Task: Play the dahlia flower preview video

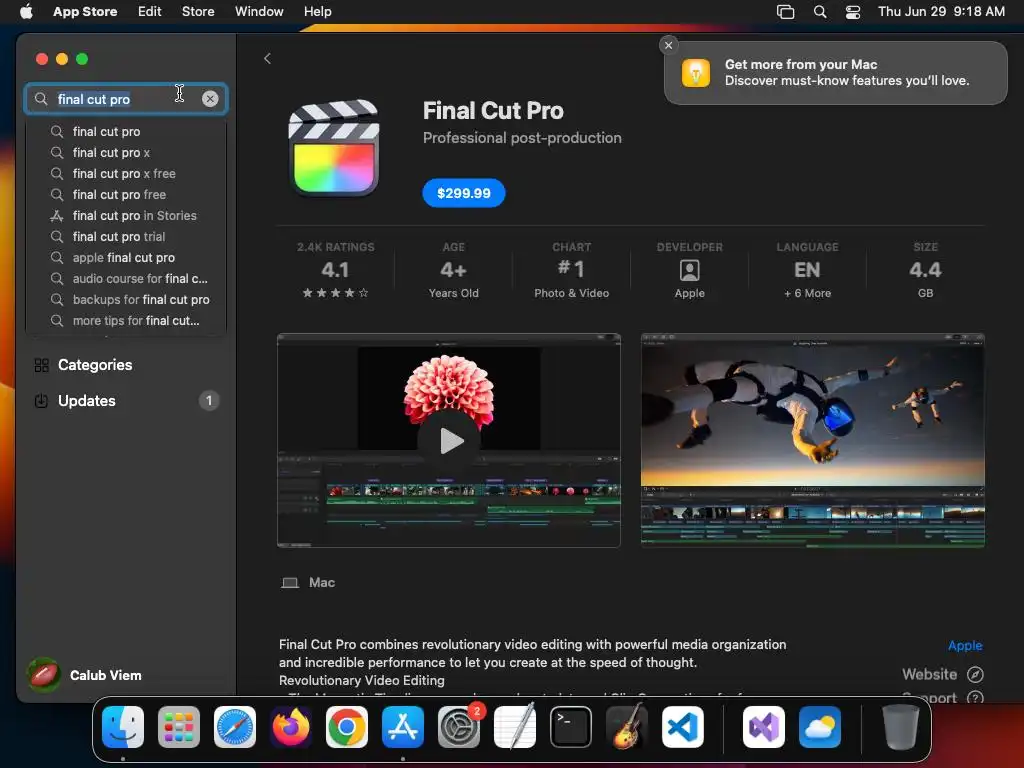Action: [x=450, y=441]
